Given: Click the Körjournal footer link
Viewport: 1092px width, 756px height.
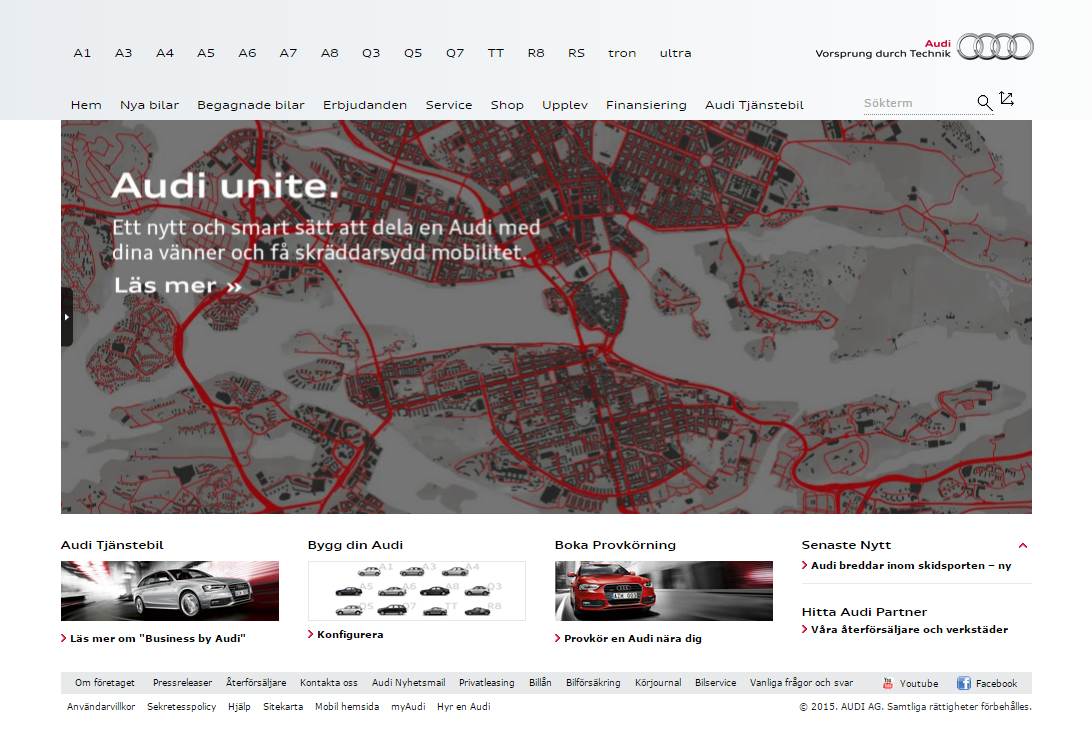Looking at the screenshot, I should (x=658, y=683).
